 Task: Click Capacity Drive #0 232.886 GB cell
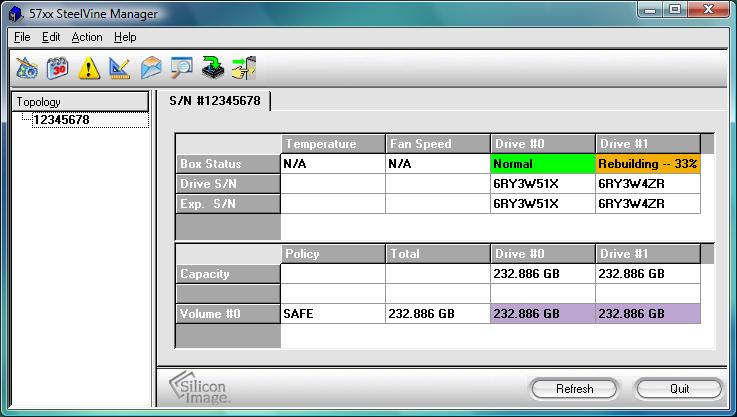pos(543,274)
